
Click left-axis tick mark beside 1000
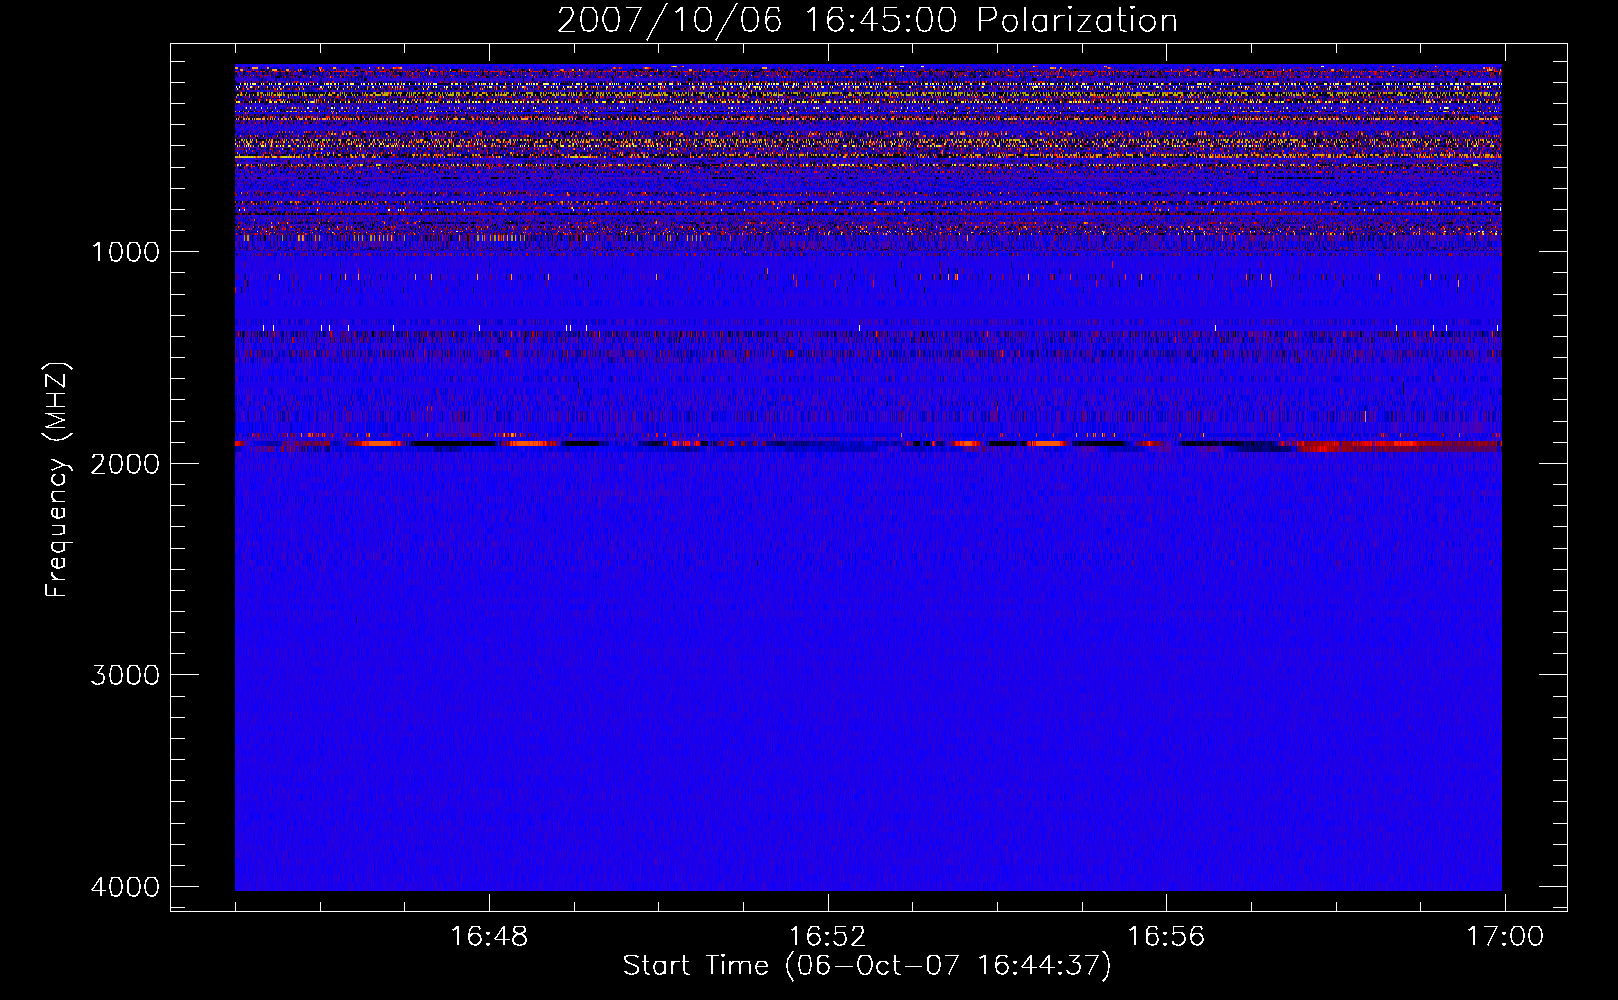[x=180, y=251]
